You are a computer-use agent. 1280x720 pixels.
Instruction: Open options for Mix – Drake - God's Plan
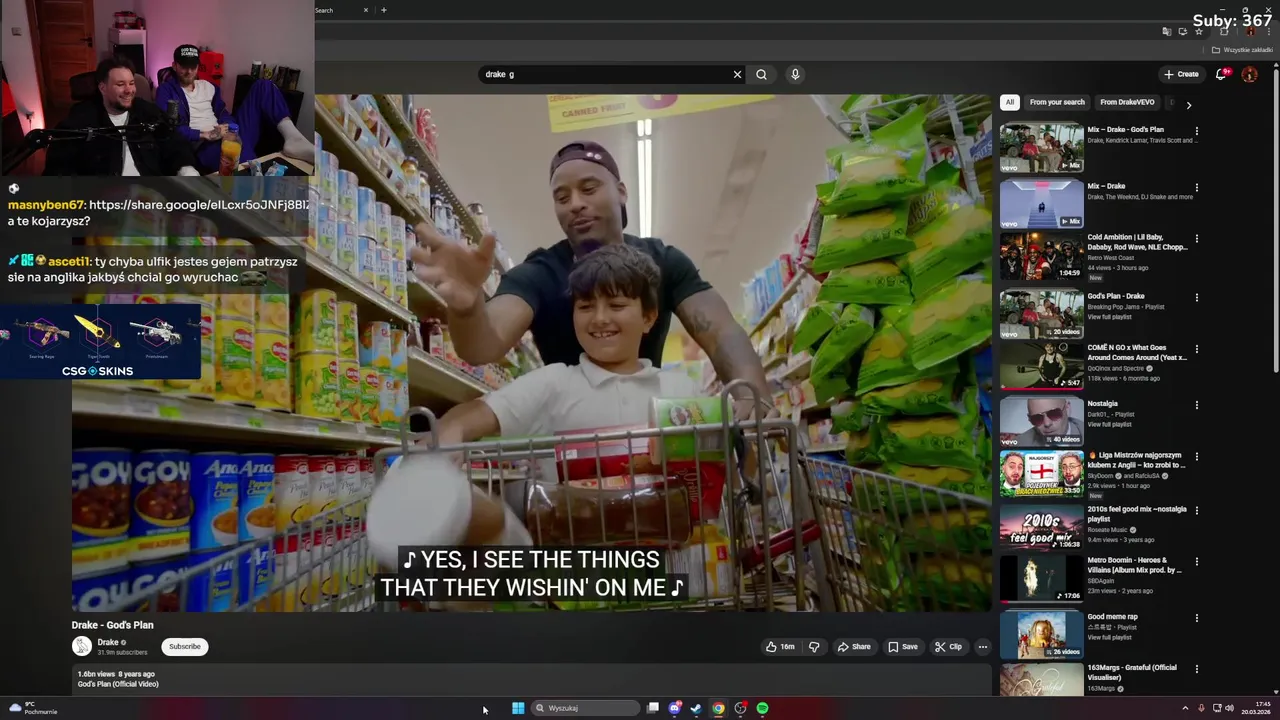pos(1196,131)
